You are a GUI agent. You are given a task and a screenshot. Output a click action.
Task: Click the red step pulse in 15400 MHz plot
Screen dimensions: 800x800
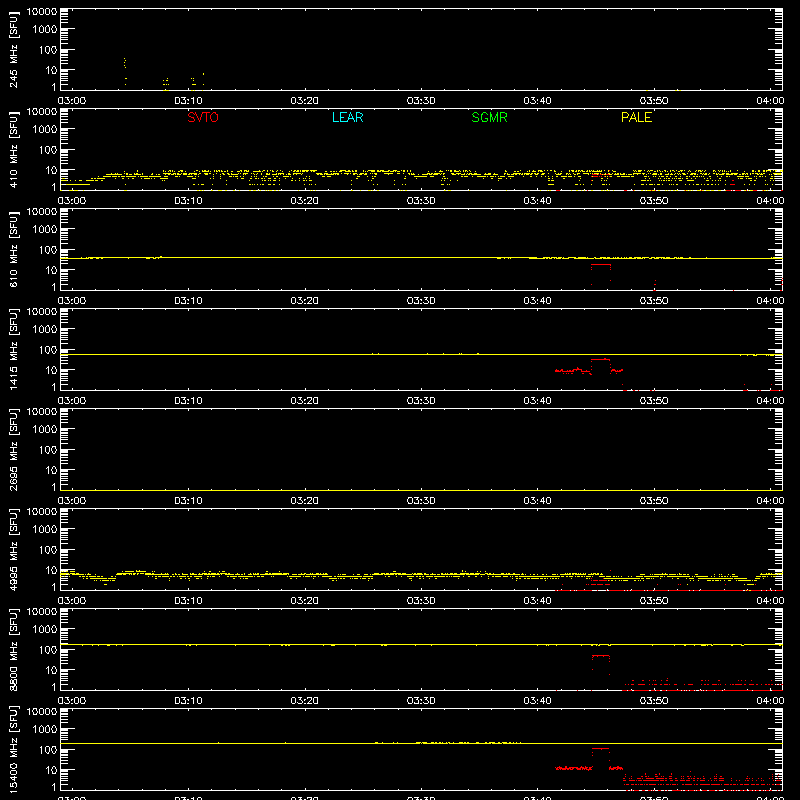pos(601,749)
